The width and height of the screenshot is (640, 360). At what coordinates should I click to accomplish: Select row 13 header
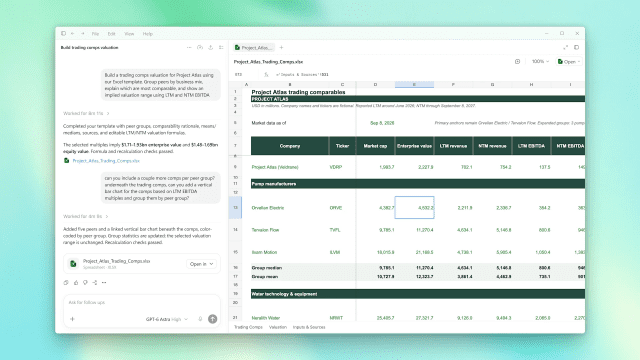[235, 208]
